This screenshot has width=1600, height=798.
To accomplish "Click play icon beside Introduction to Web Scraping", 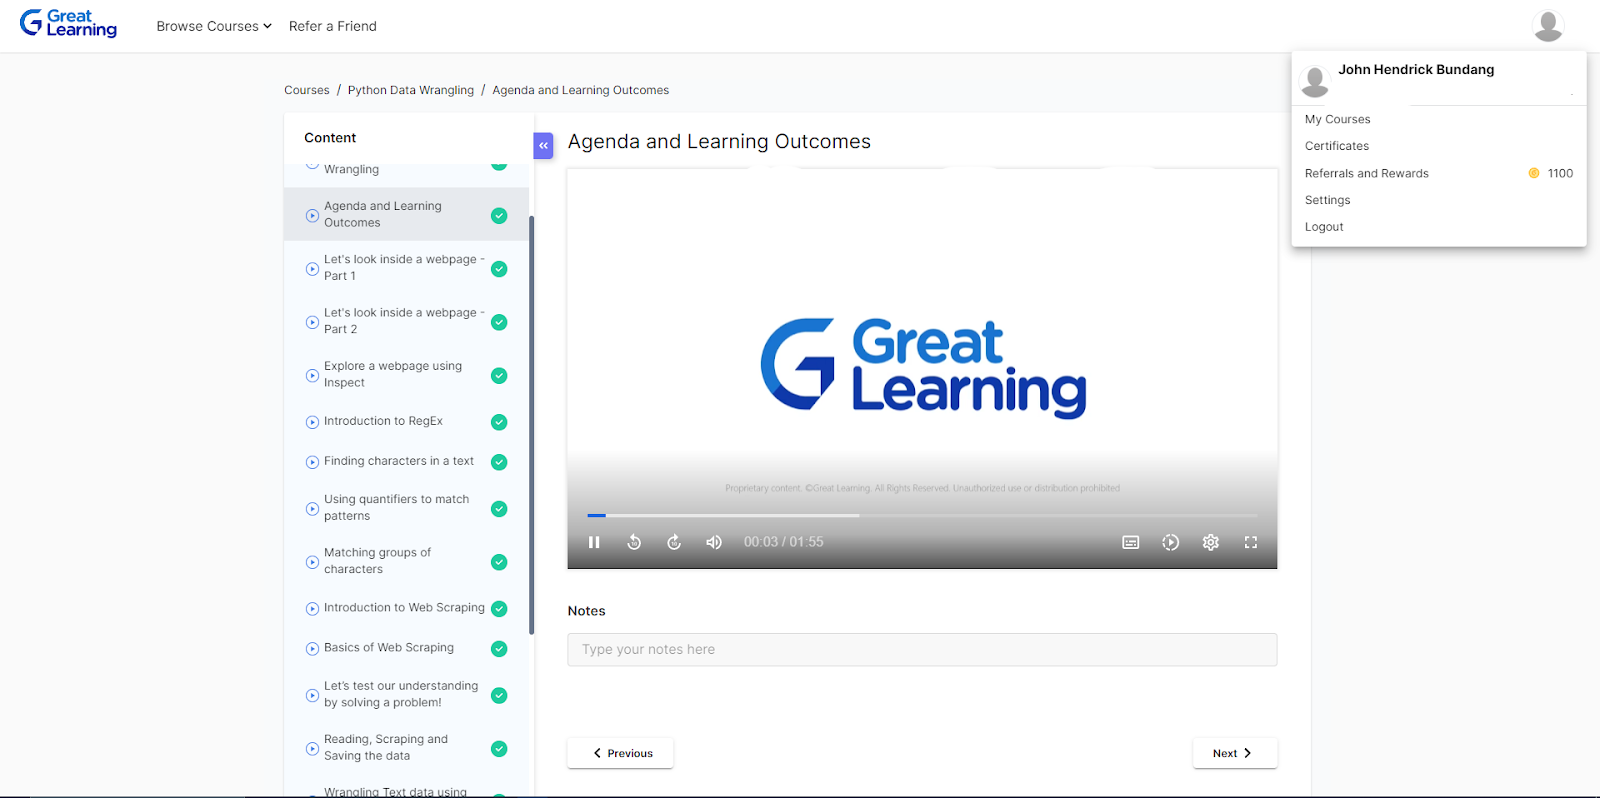I will tap(312, 608).
